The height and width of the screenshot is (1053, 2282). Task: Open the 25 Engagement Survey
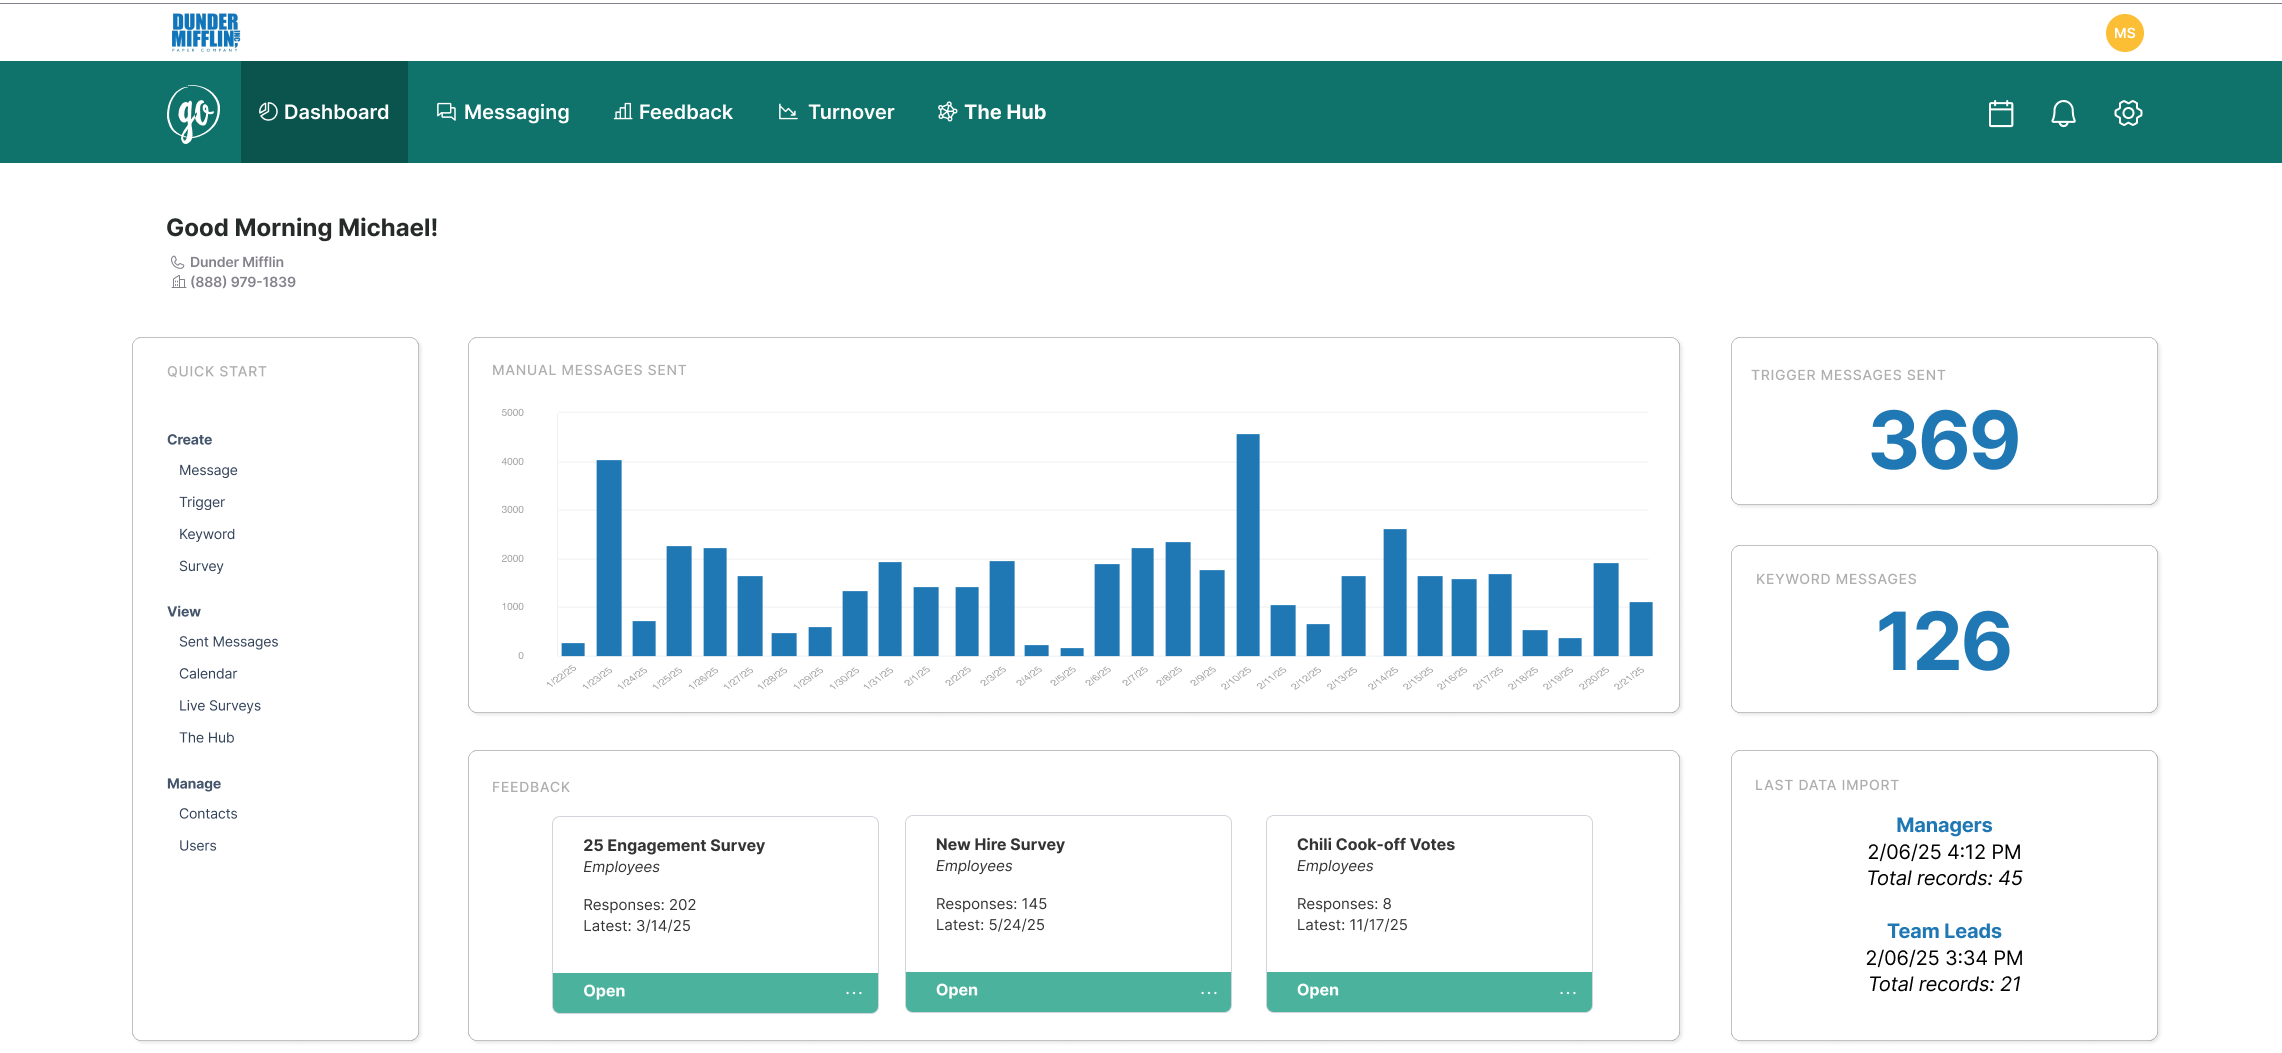coord(604,991)
